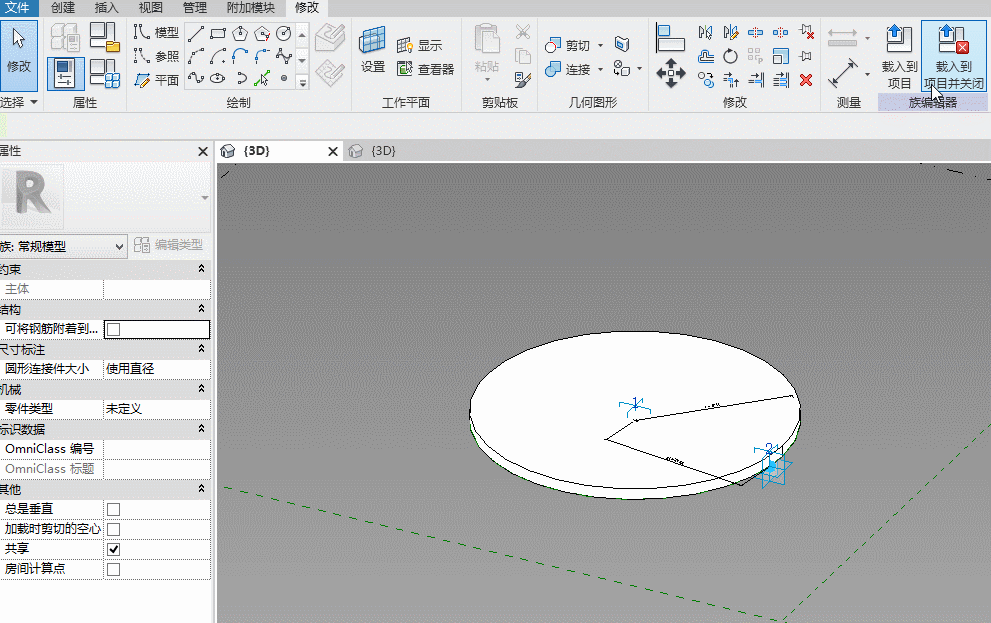Create a 平面 reference plane
The width and height of the screenshot is (991, 623).
click(156, 80)
